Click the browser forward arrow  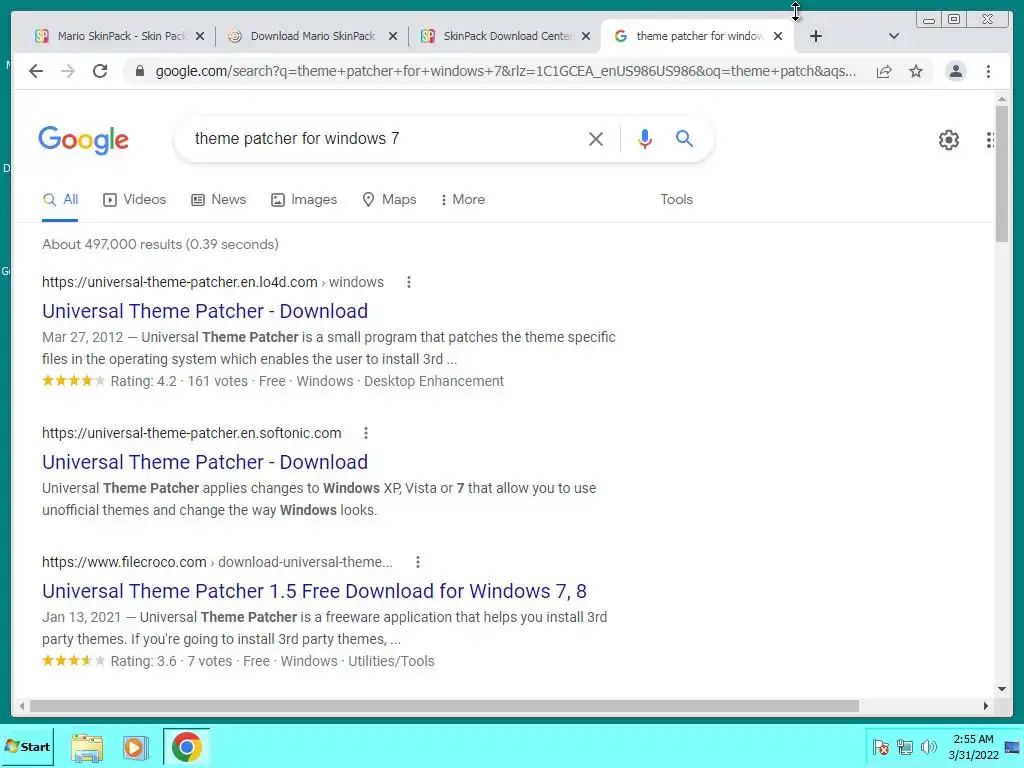click(x=68, y=71)
